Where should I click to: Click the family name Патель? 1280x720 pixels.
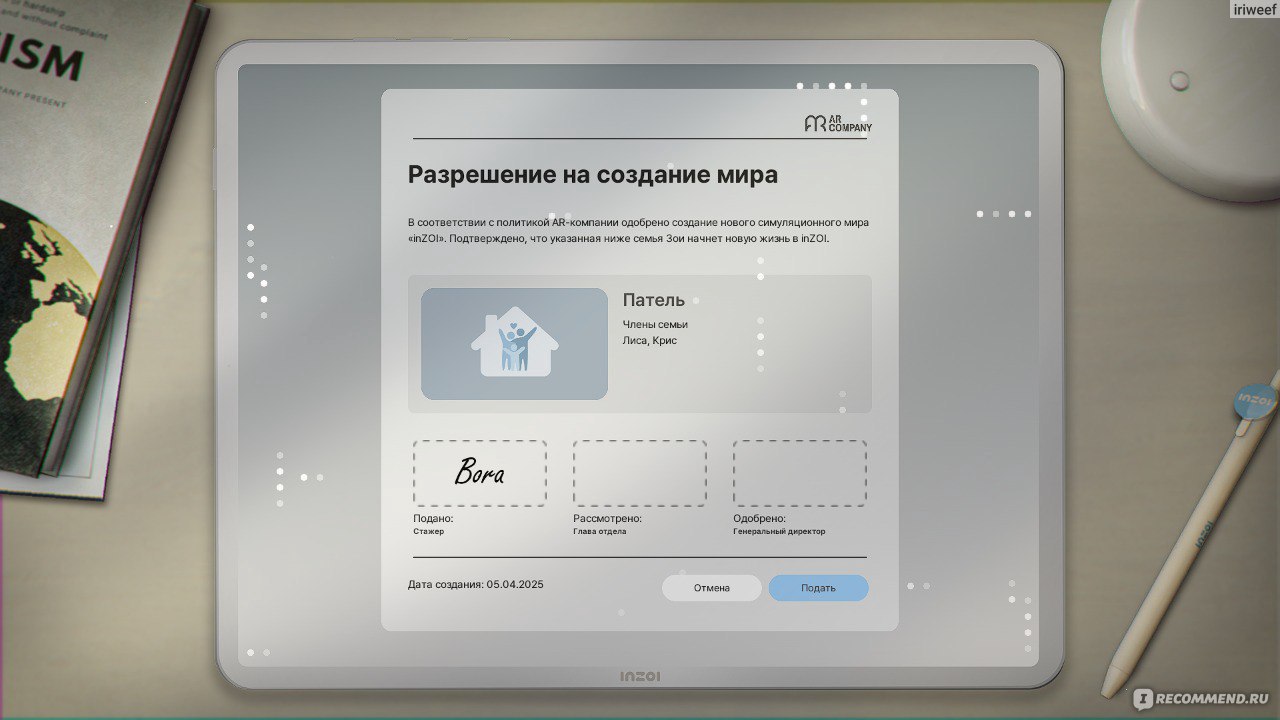point(654,300)
